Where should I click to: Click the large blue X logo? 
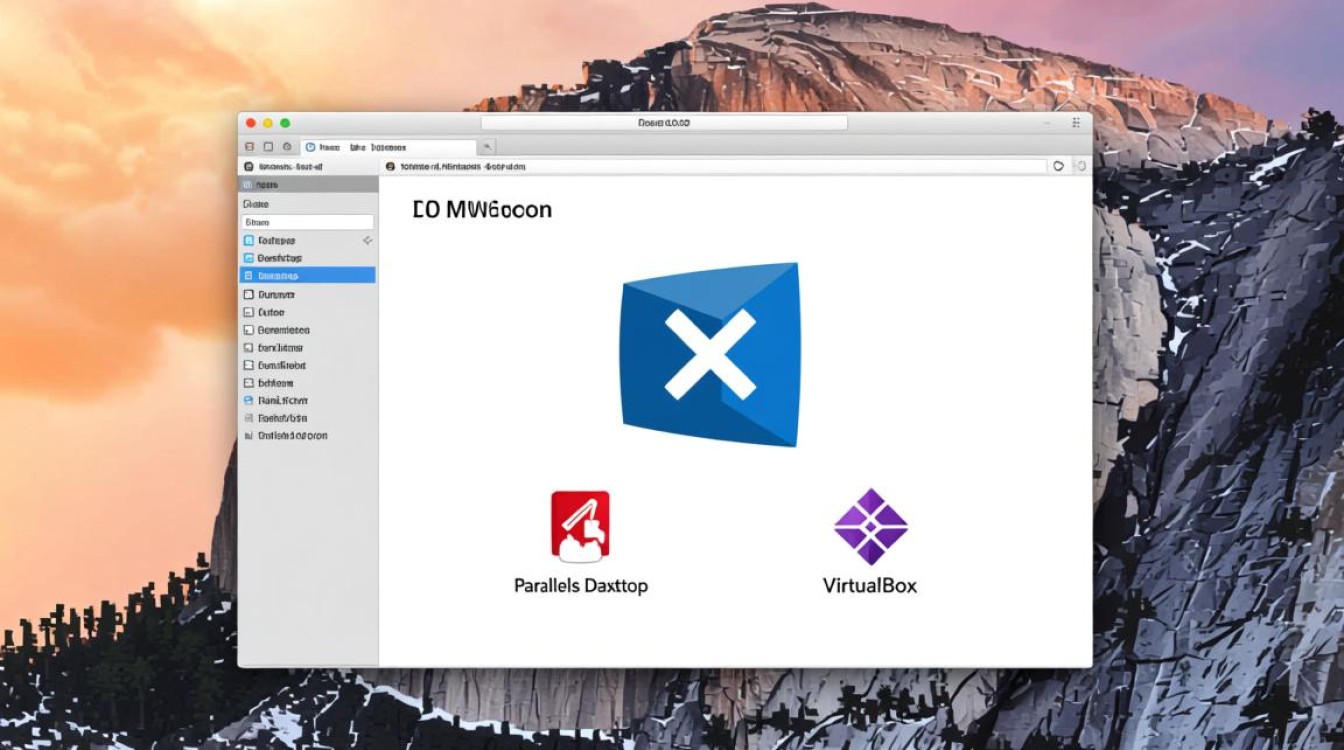click(710, 354)
